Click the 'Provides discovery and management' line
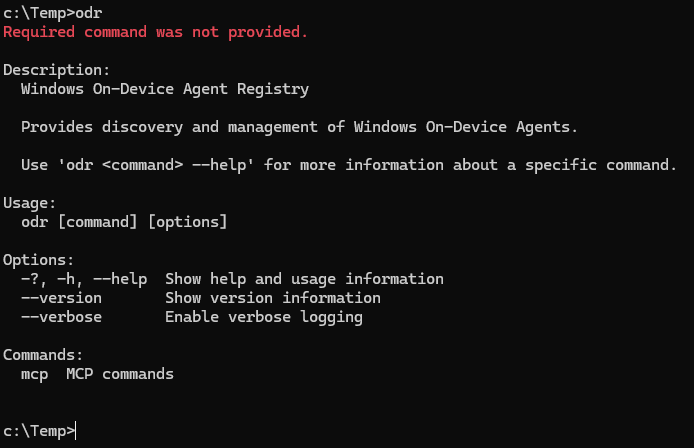The height and width of the screenshot is (448, 694). (299, 127)
